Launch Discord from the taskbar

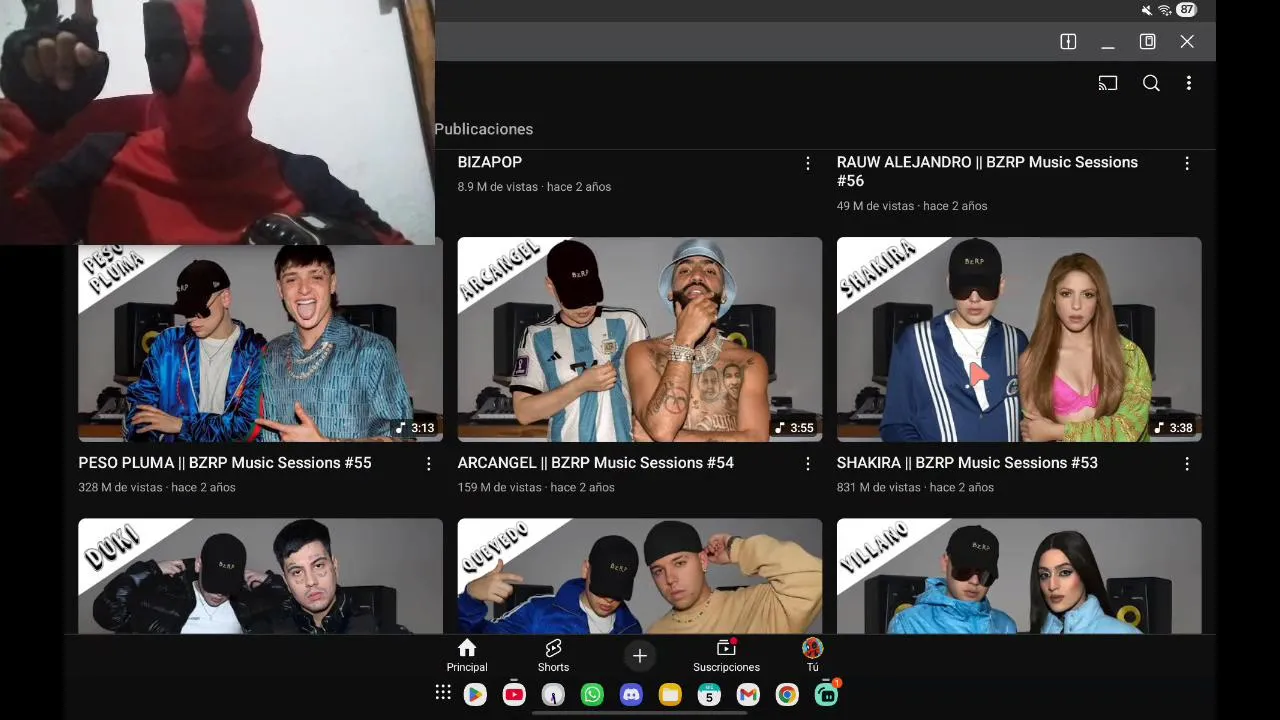click(631, 694)
